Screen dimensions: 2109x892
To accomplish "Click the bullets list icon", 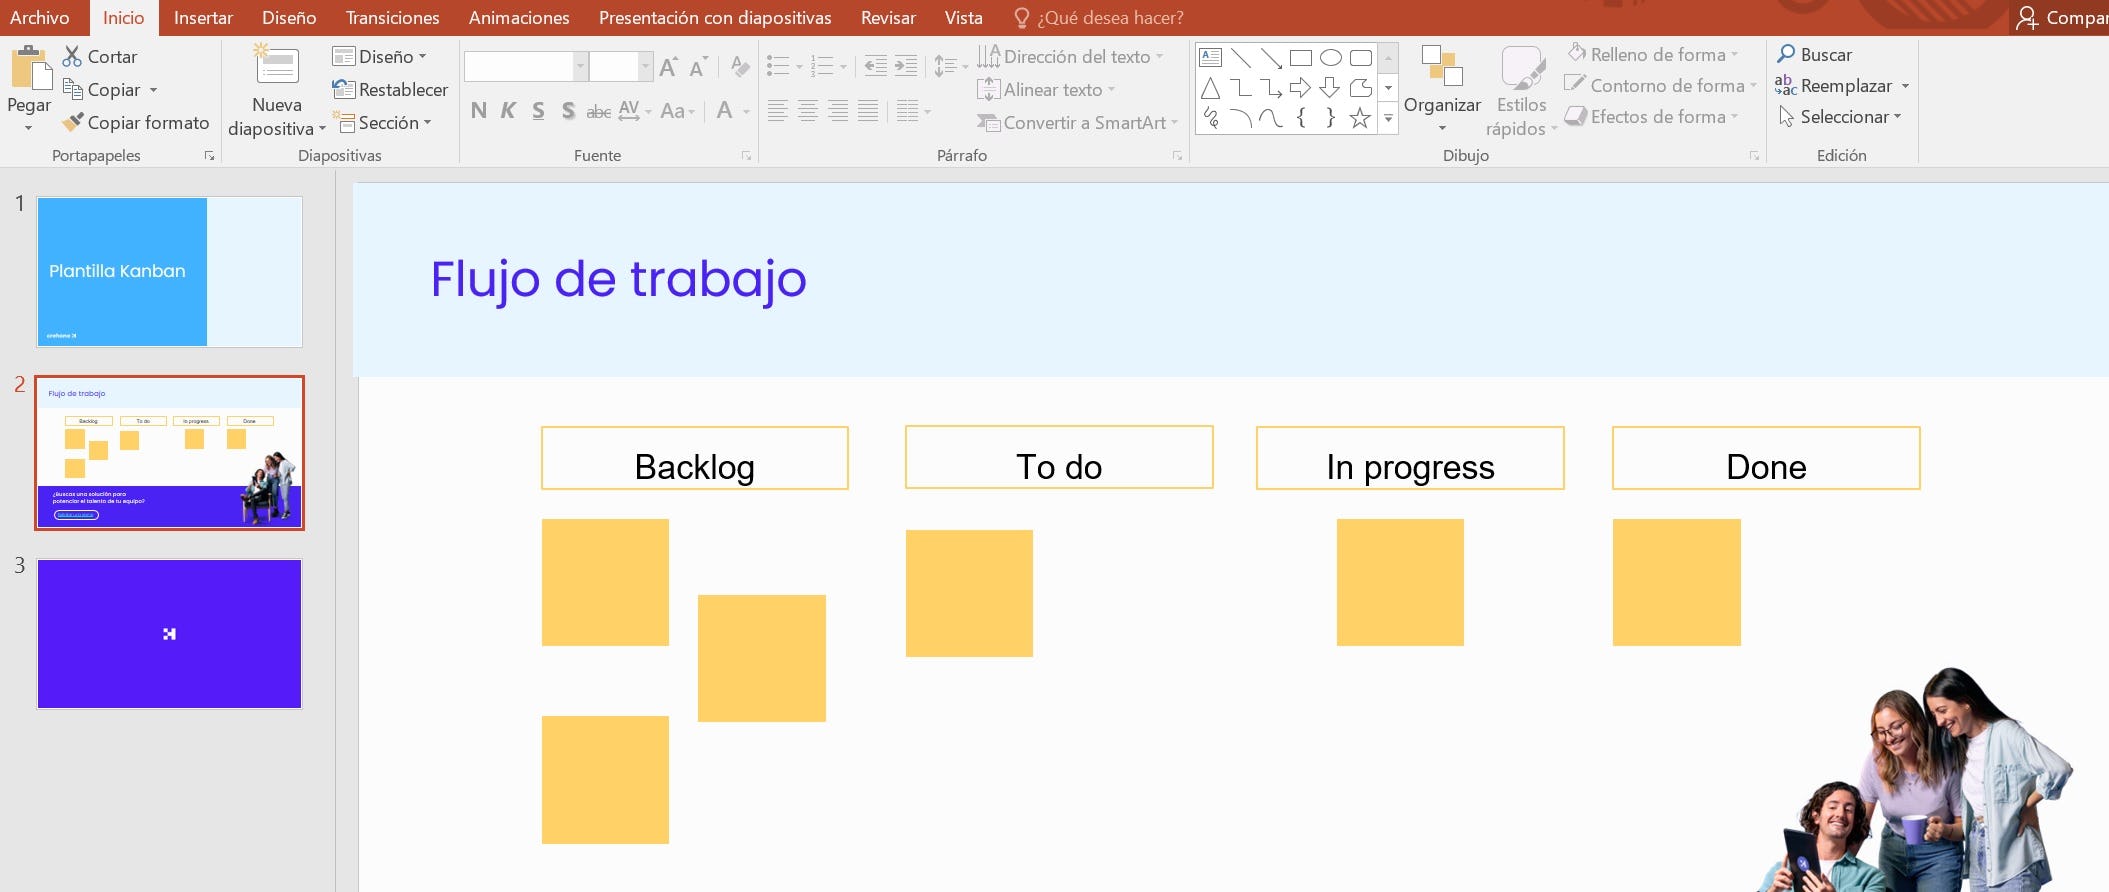I will [x=778, y=67].
